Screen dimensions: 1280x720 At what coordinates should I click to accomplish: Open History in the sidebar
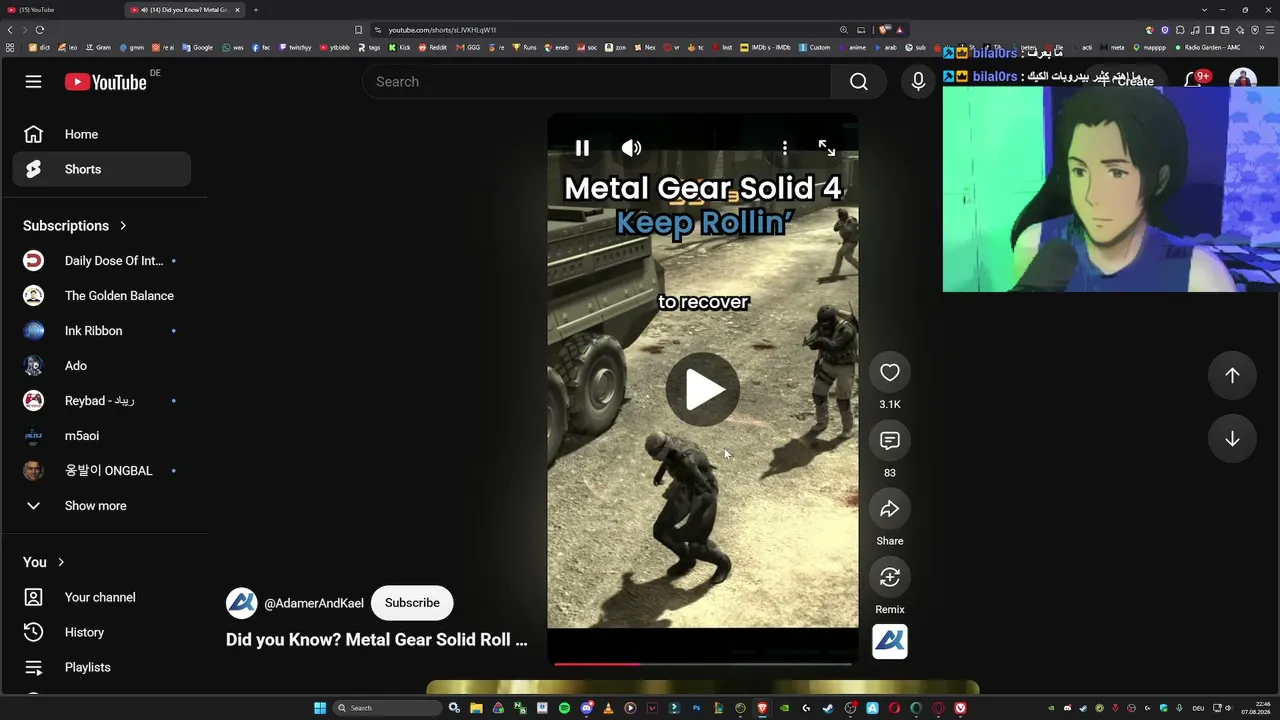[101, 632]
